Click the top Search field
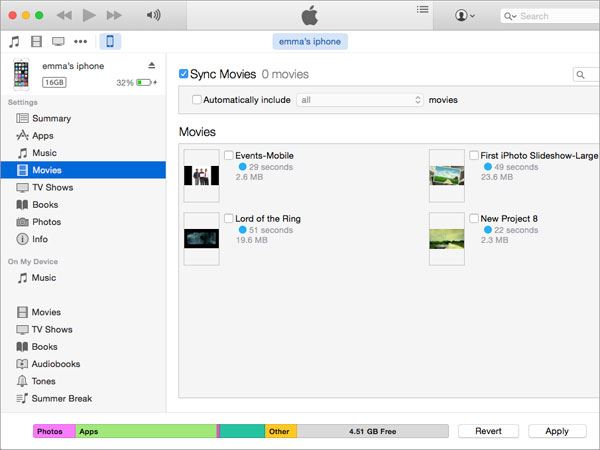The height and width of the screenshot is (450, 600). 550,16
